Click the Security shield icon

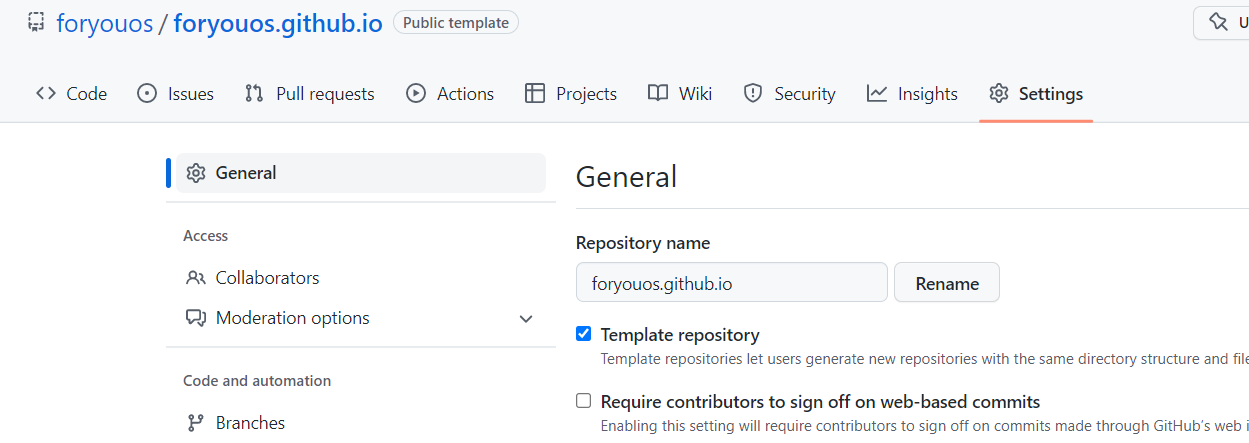point(753,93)
